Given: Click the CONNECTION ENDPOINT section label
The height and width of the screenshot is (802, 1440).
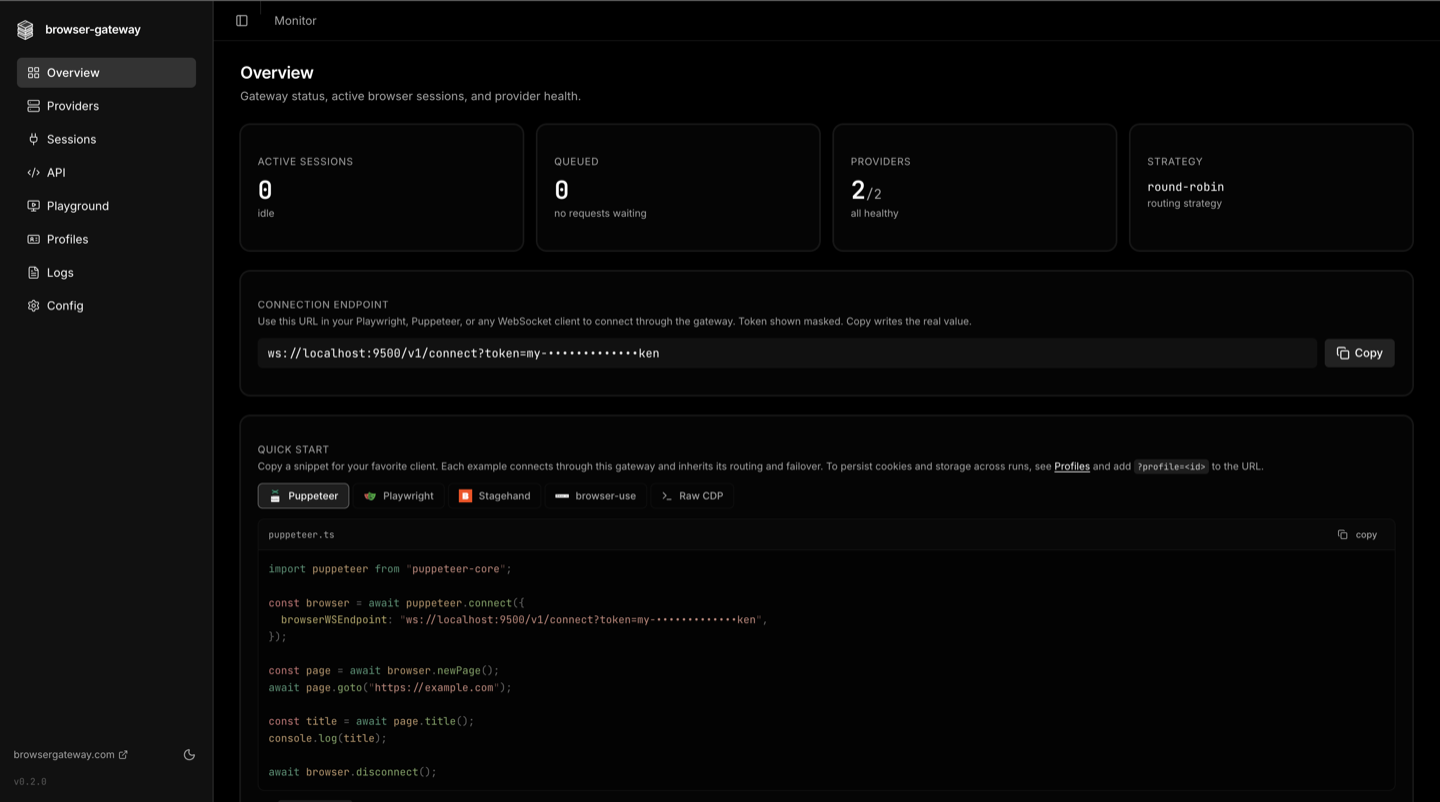Looking at the screenshot, I should click(323, 305).
